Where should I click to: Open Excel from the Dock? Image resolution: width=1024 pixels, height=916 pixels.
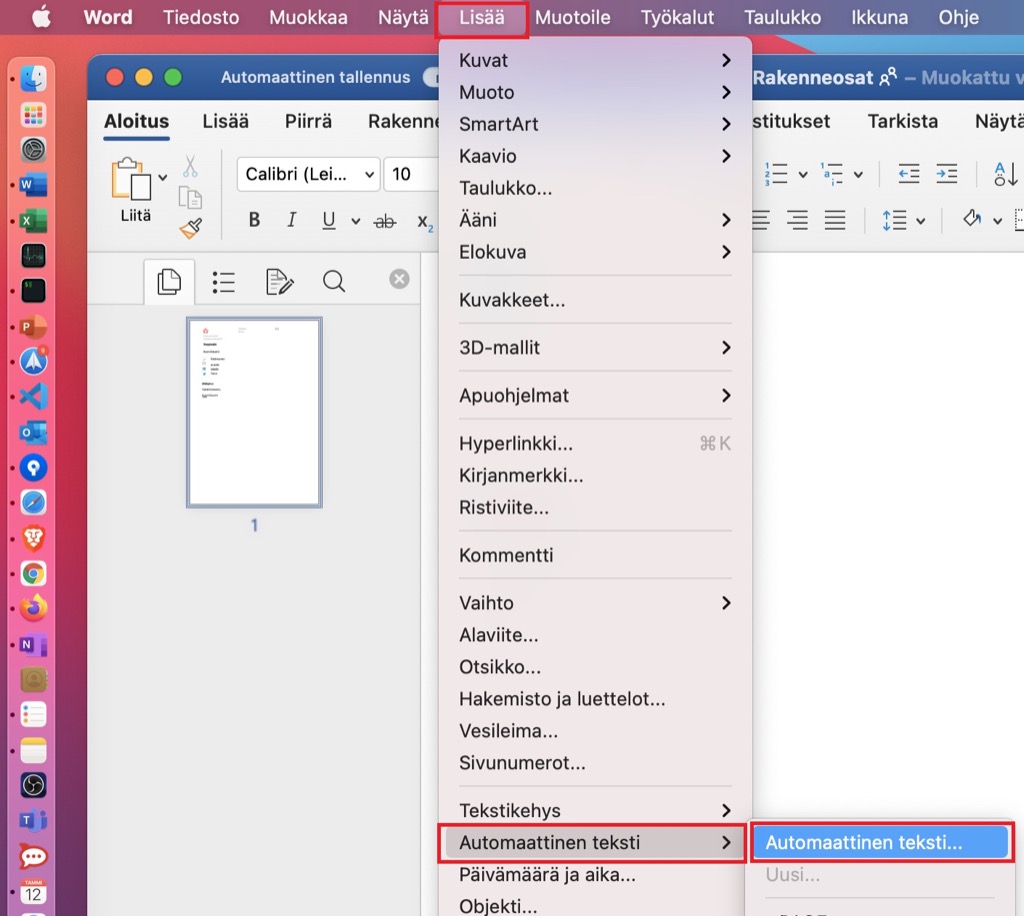(x=33, y=221)
